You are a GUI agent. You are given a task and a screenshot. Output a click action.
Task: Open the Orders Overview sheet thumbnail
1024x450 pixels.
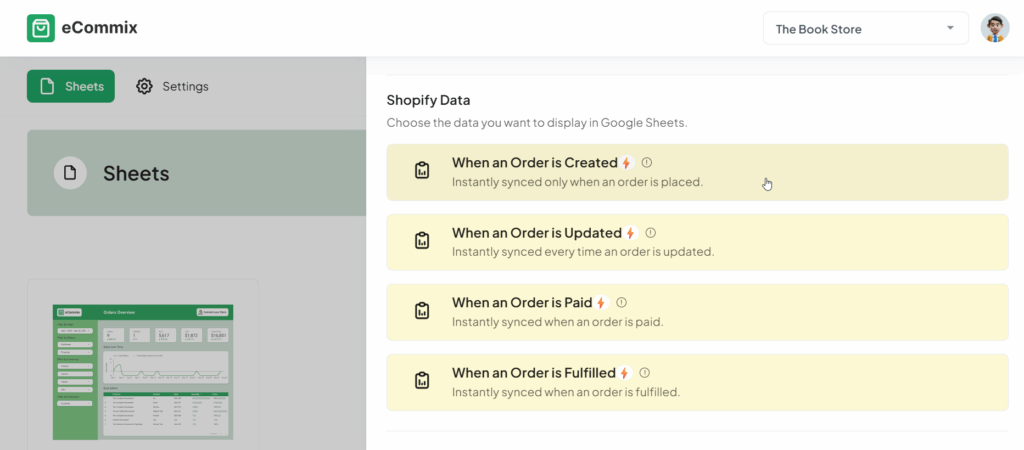point(143,372)
